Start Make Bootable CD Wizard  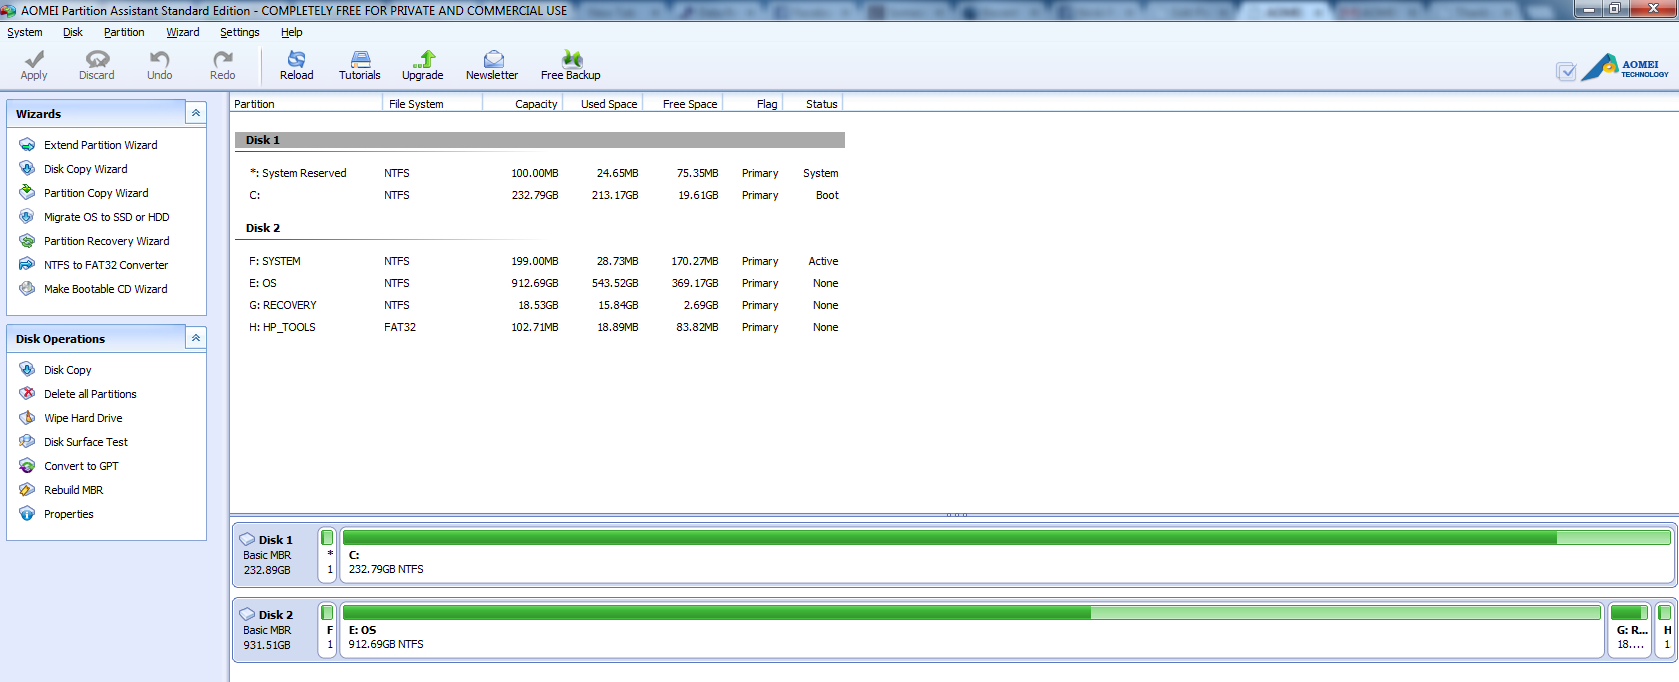(x=105, y=289)
